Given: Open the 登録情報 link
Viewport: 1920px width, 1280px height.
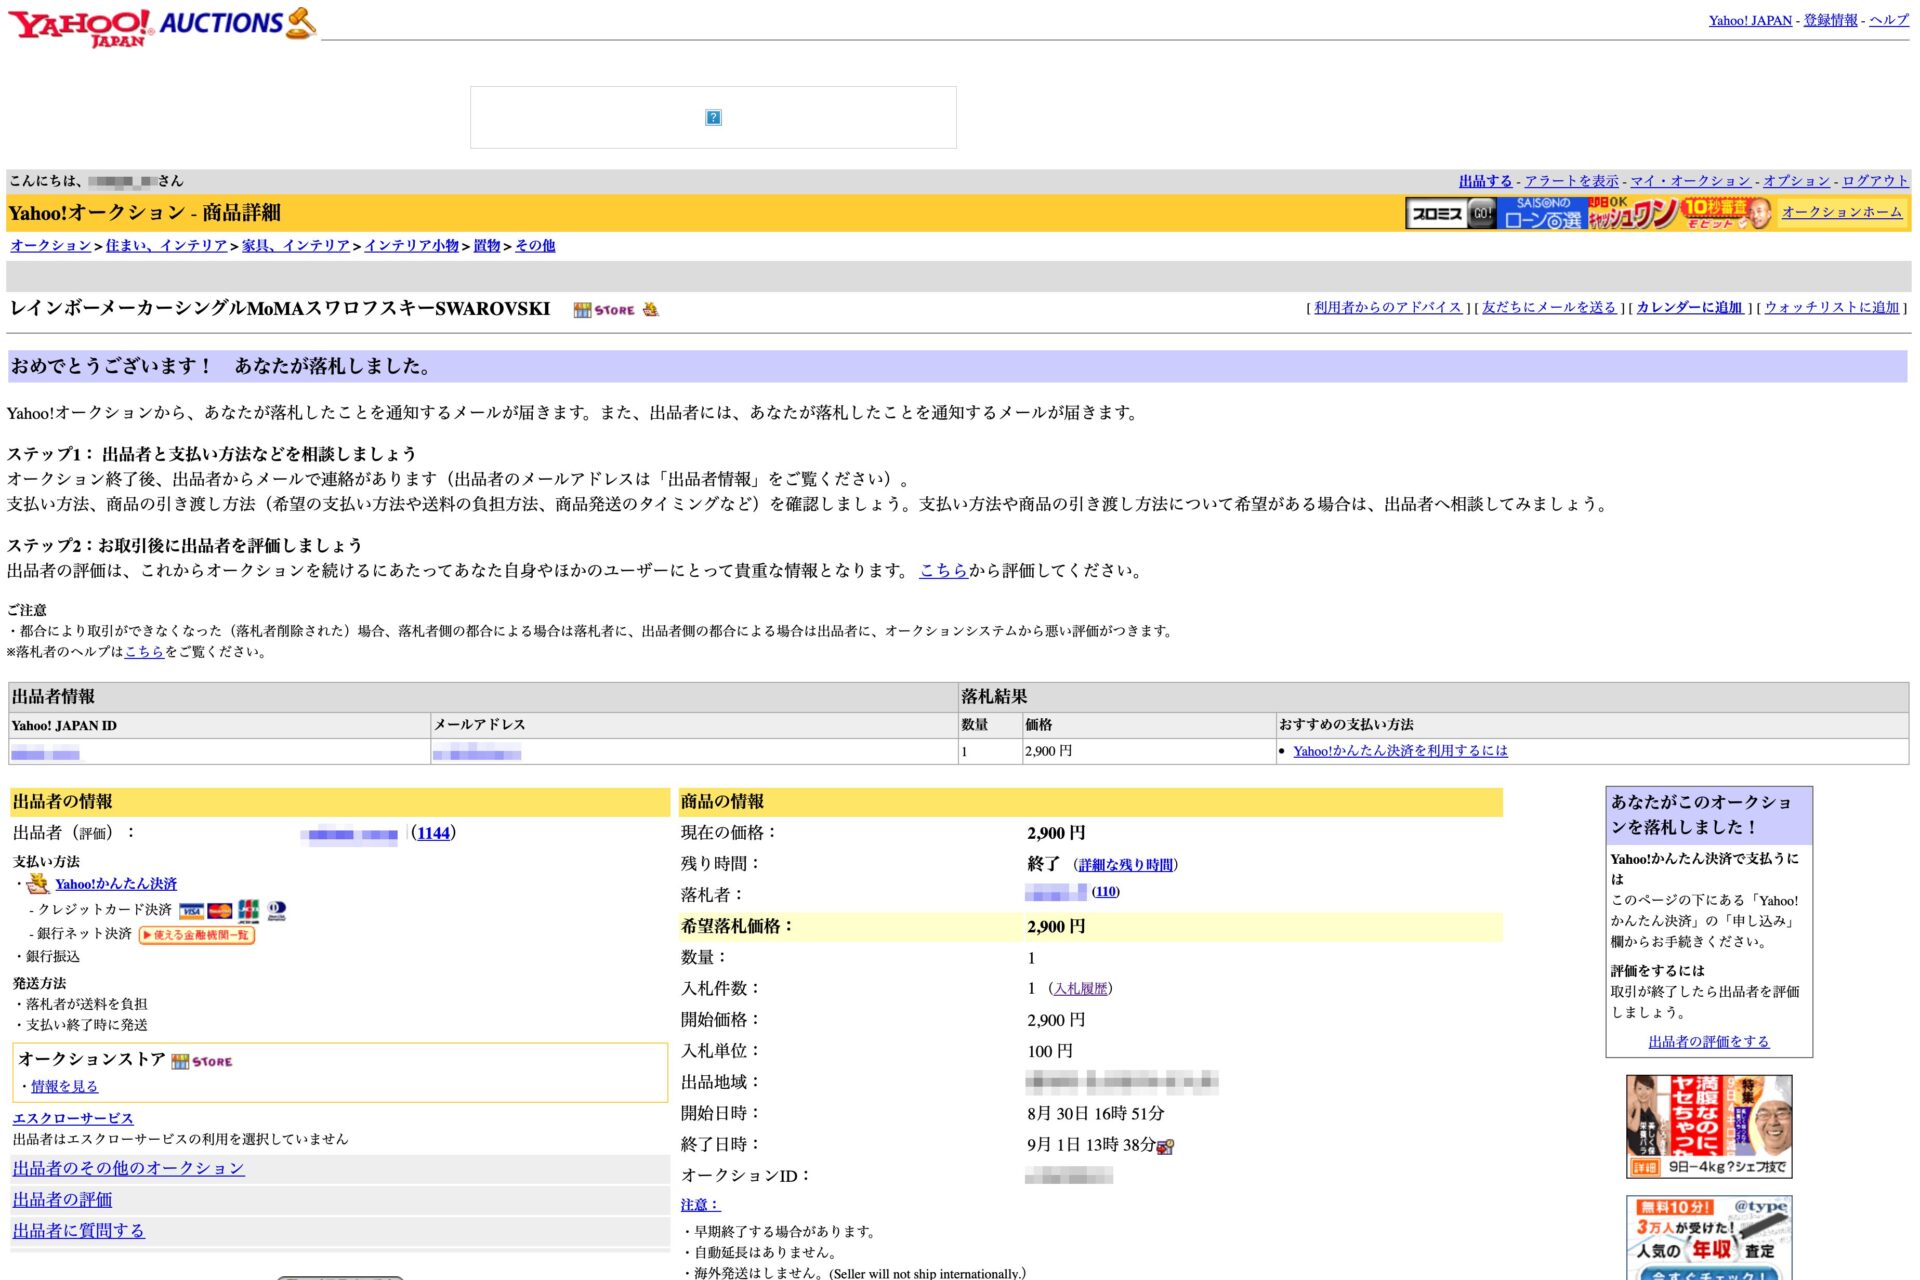Looking at the screenshot, I should tap(1830, 20).
